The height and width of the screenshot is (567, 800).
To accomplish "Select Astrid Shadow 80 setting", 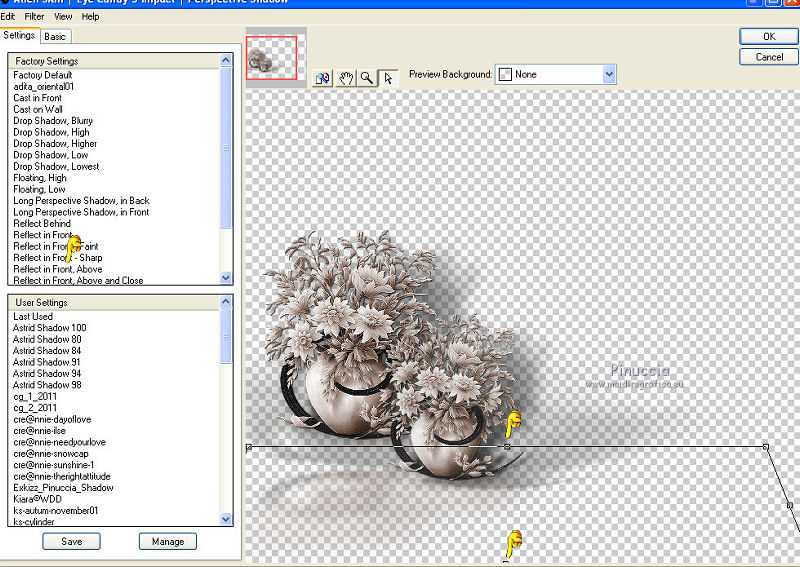I will click(x=47, y=339).
